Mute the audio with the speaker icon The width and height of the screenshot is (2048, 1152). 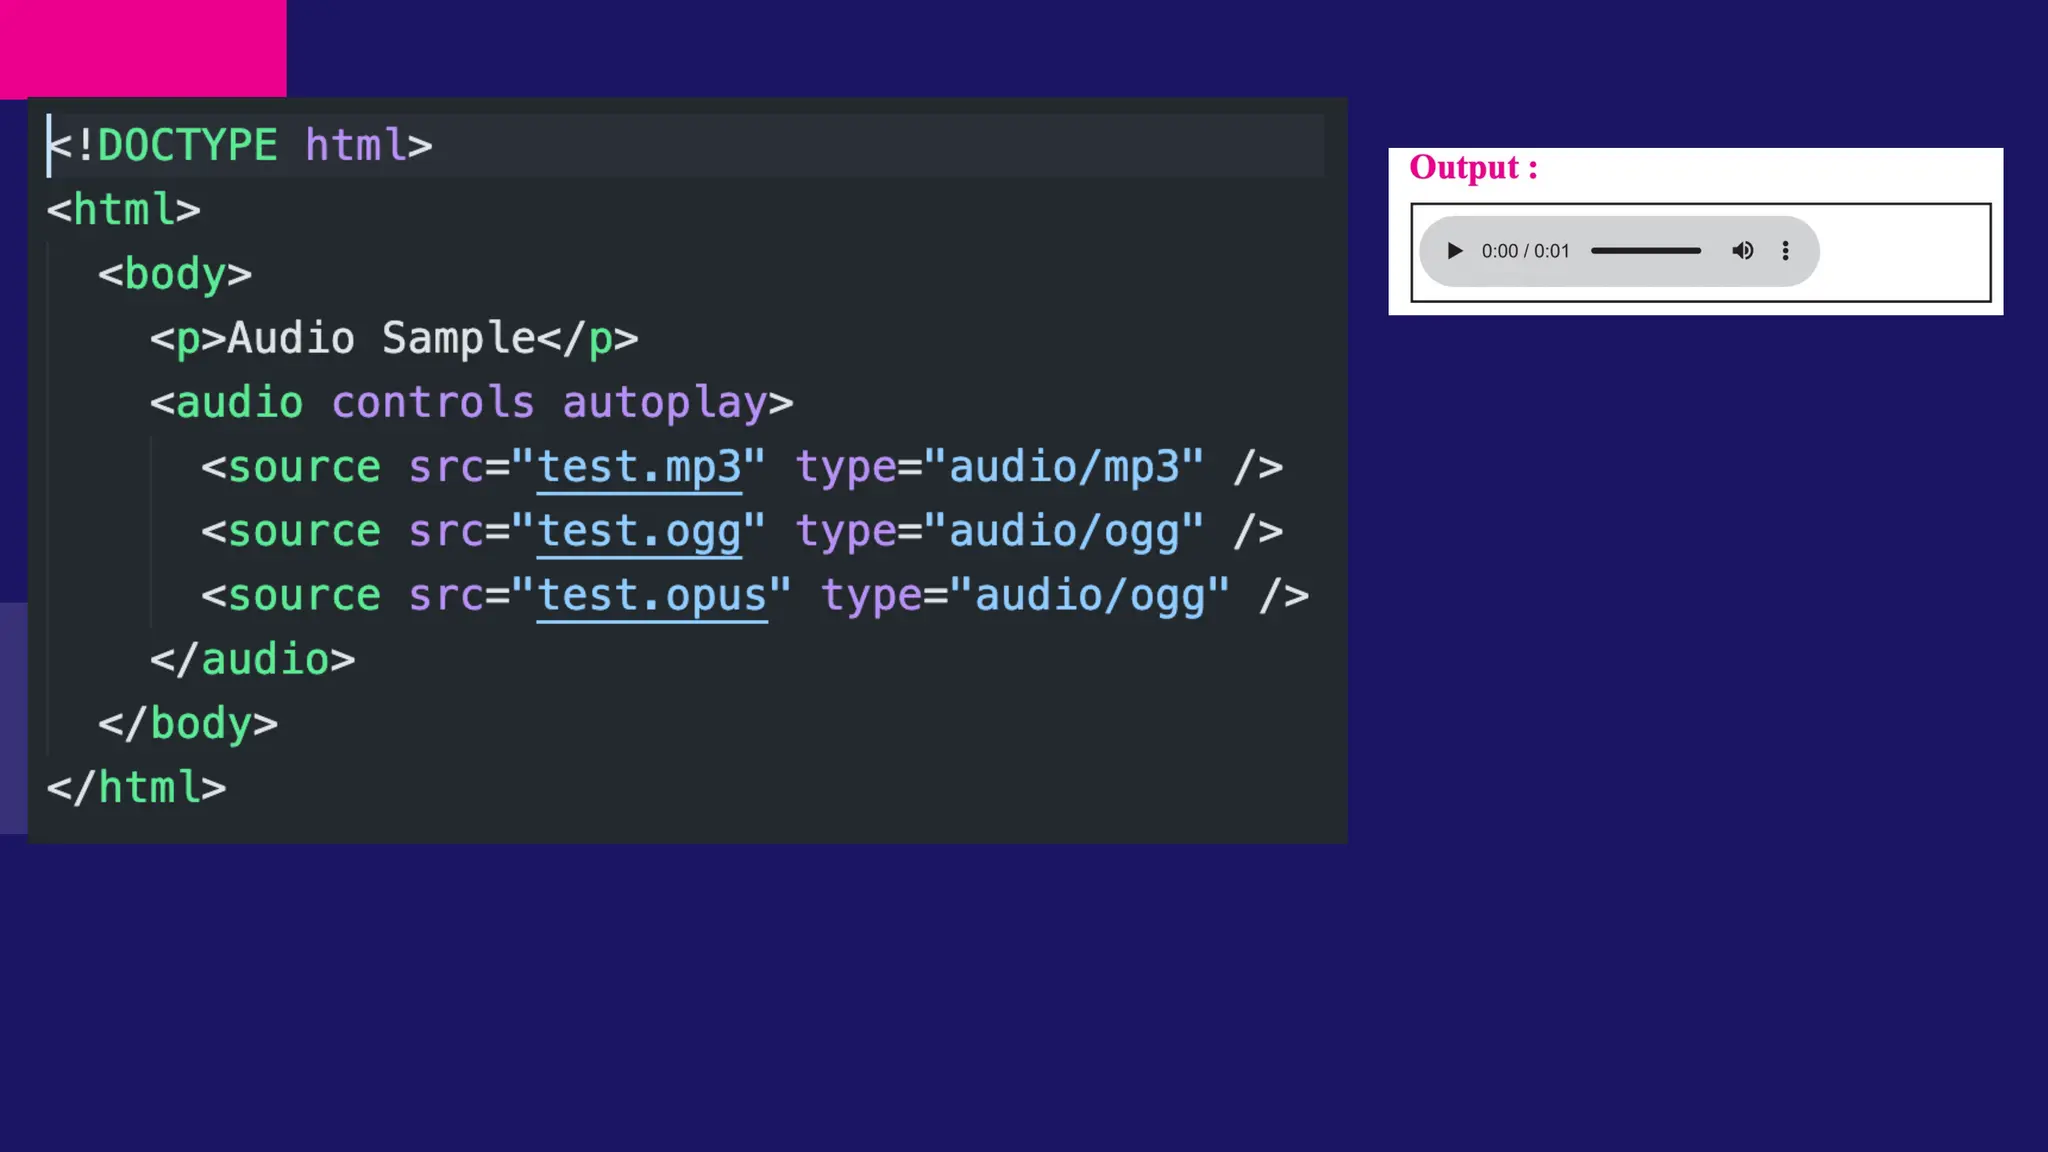click(x=1742, y=251)
